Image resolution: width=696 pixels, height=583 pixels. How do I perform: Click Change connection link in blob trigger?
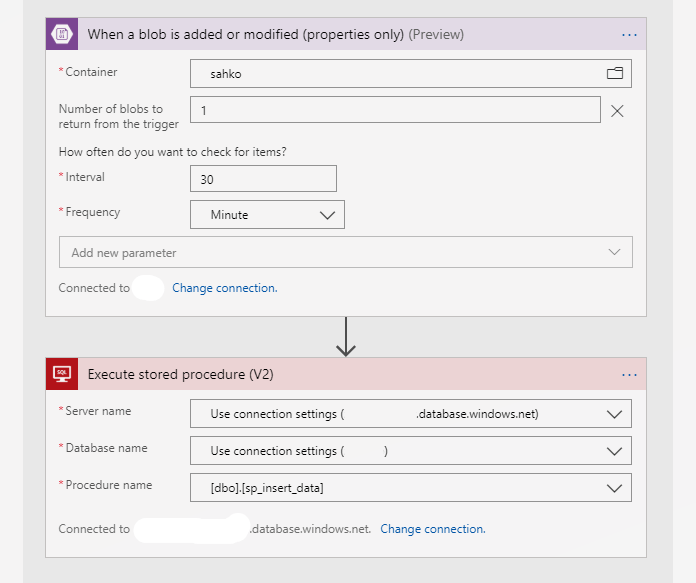pyautogui.click(x=224, y=288)
